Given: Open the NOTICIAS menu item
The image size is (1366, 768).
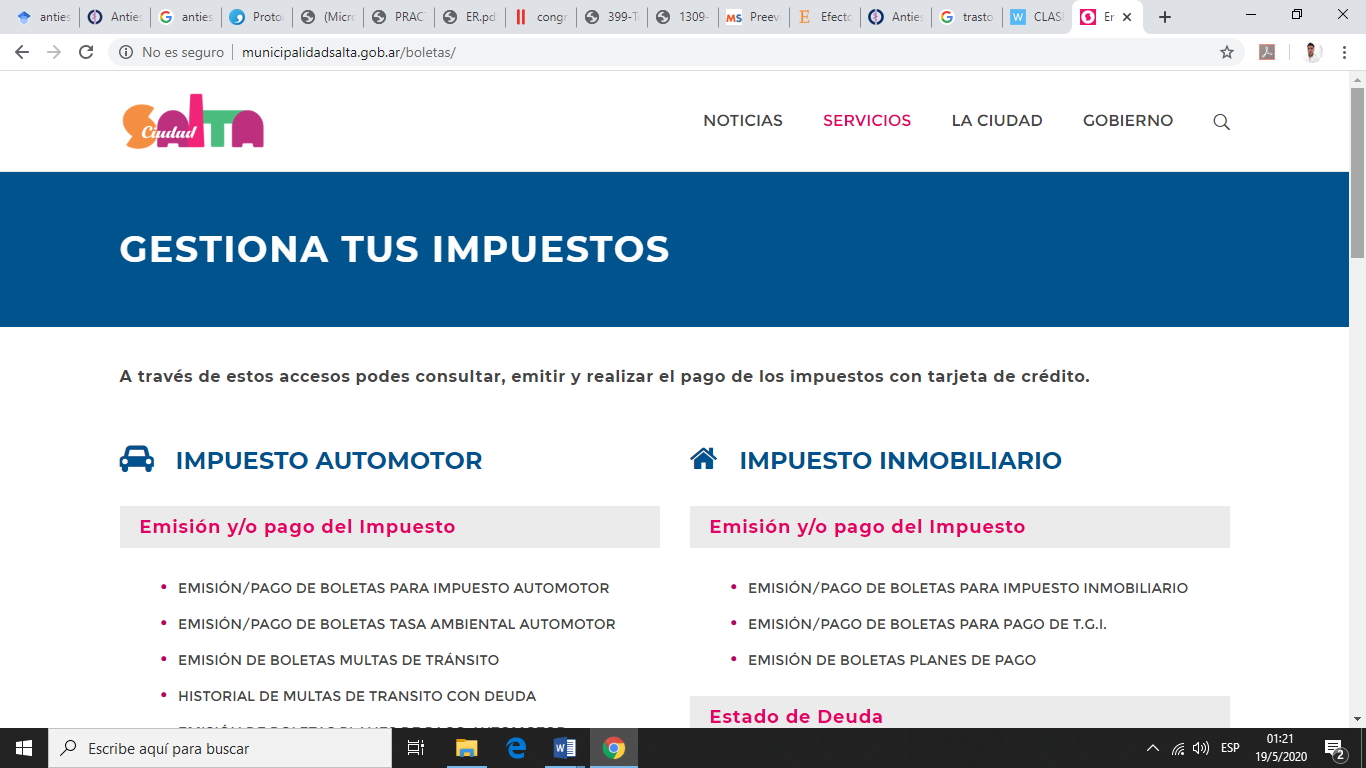Looking at the screenshot, I should 742,121.
